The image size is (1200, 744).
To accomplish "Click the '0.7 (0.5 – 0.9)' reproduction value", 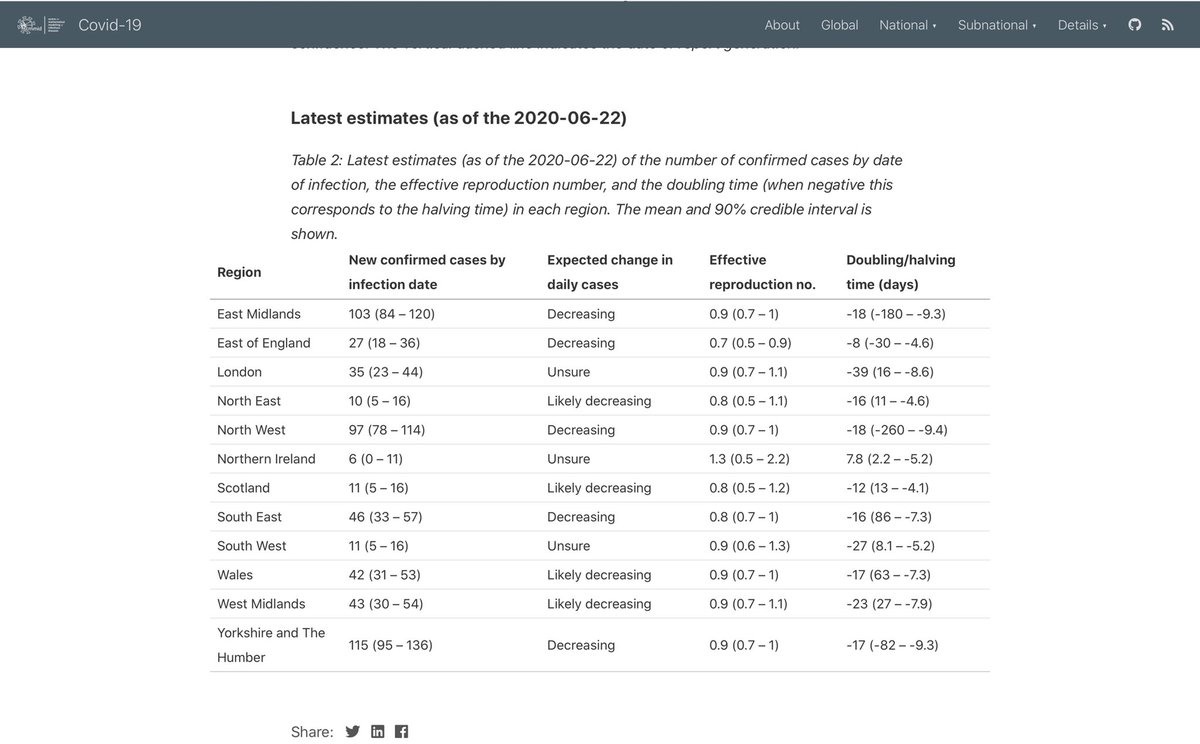I will click(750, 343).
